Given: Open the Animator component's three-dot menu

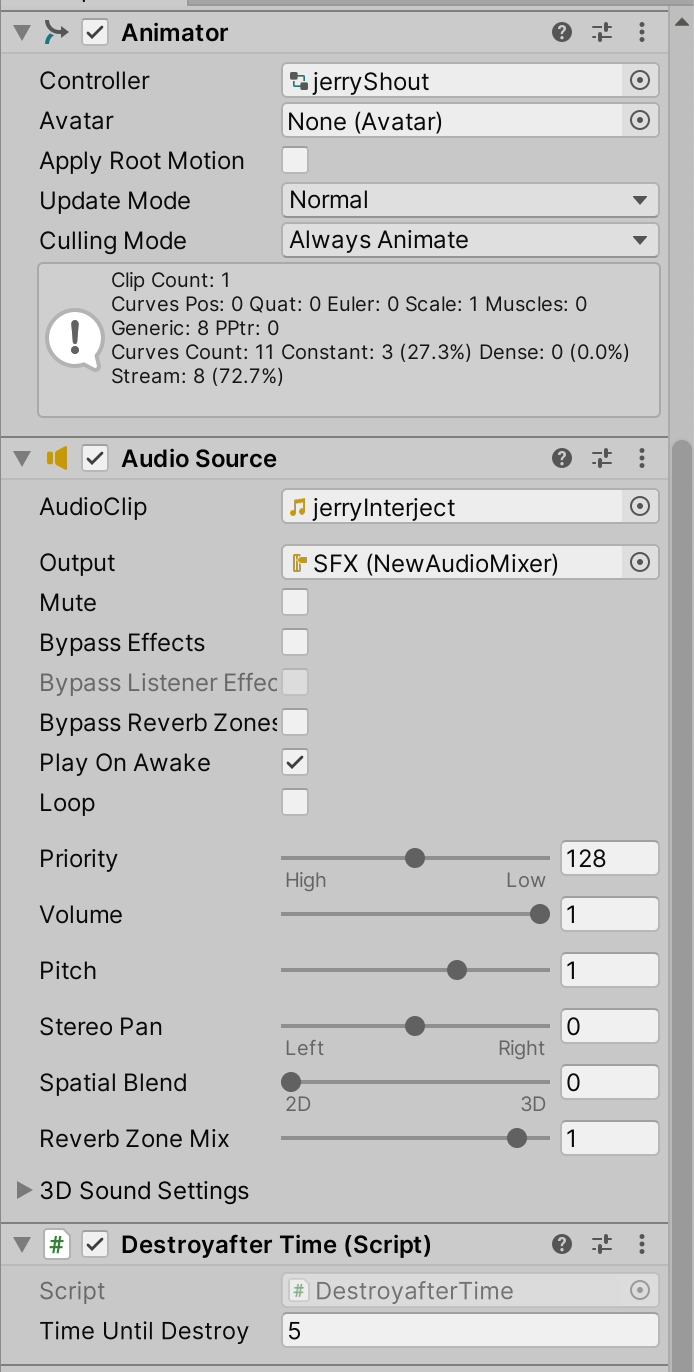Looking at the screenshot, I should [x=642, y=33].
